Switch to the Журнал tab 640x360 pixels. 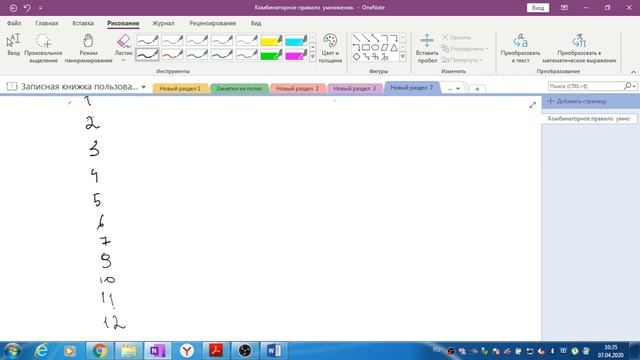pyautogui.click(x=163, y=23)
